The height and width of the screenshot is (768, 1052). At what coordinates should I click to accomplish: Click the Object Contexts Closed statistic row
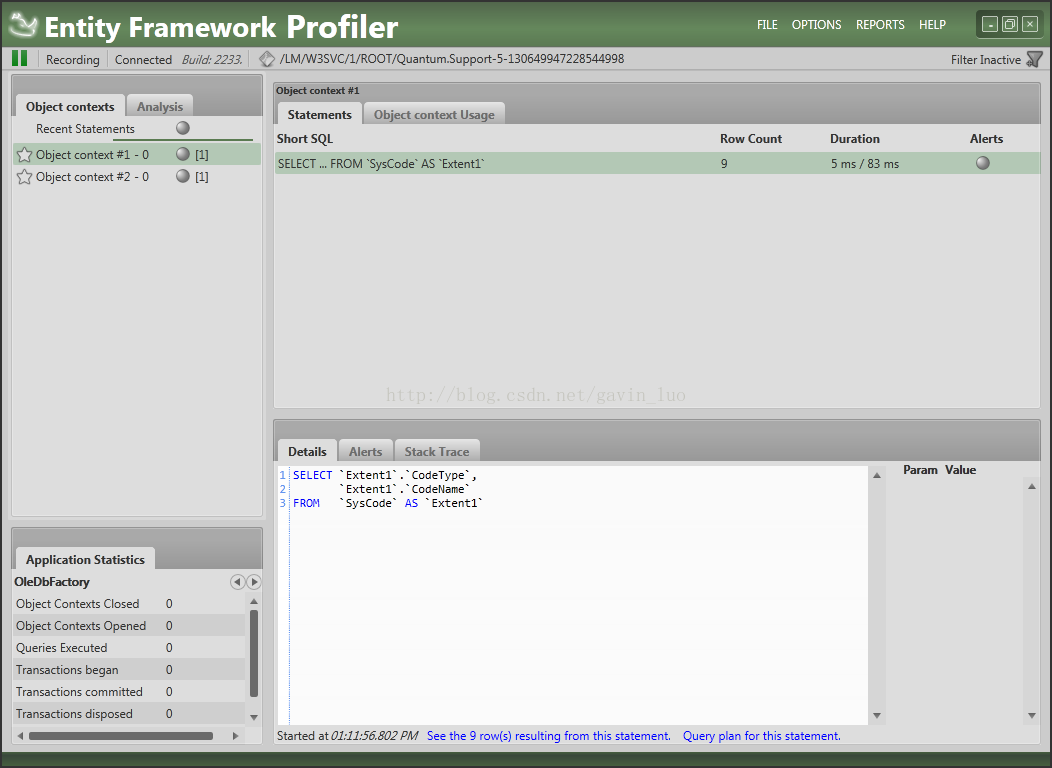point(129,604)
